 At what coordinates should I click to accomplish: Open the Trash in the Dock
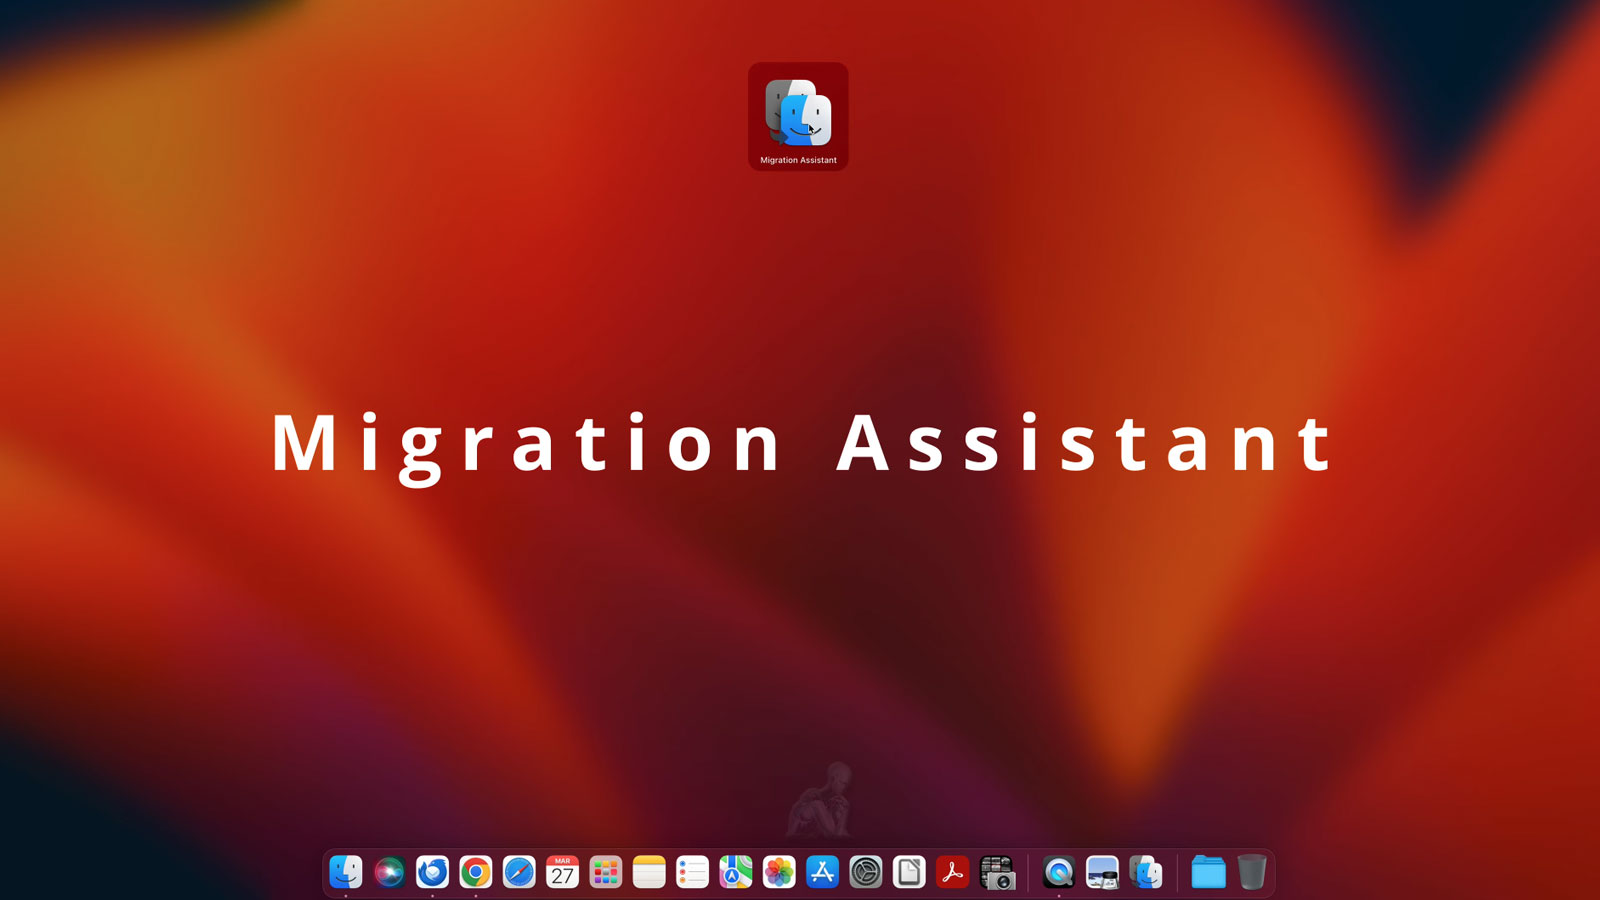point(1251,872)
